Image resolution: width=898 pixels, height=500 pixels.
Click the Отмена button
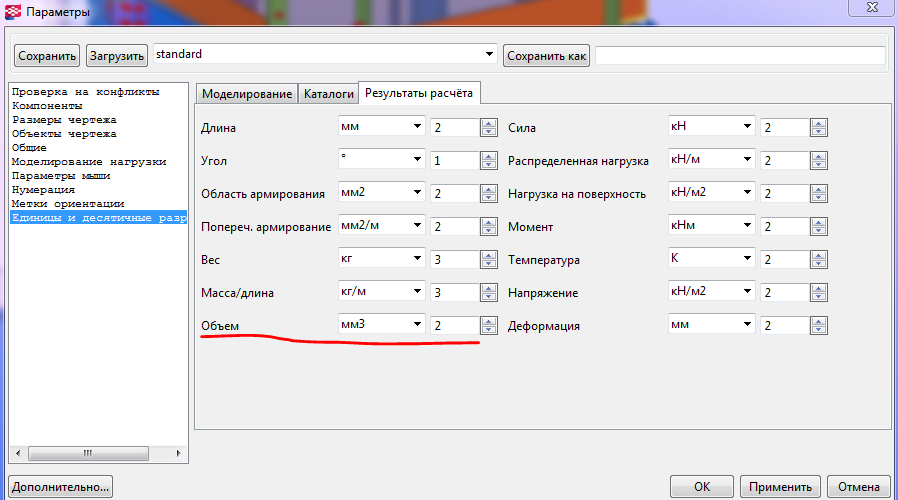click(x=858, y=487)
